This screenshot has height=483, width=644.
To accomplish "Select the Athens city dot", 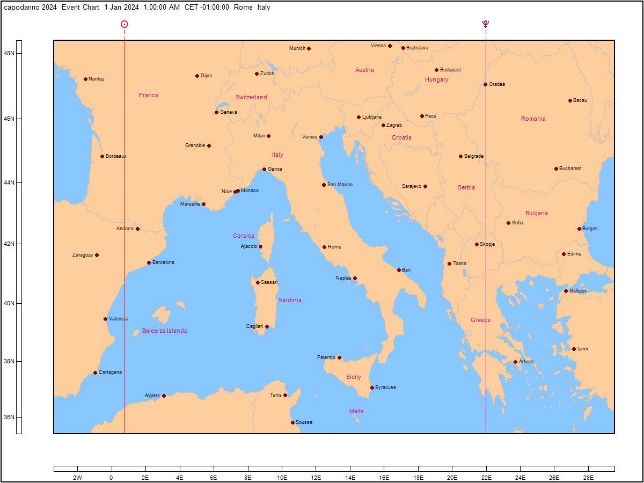I will pyautogui.click(x=515, y=362).
